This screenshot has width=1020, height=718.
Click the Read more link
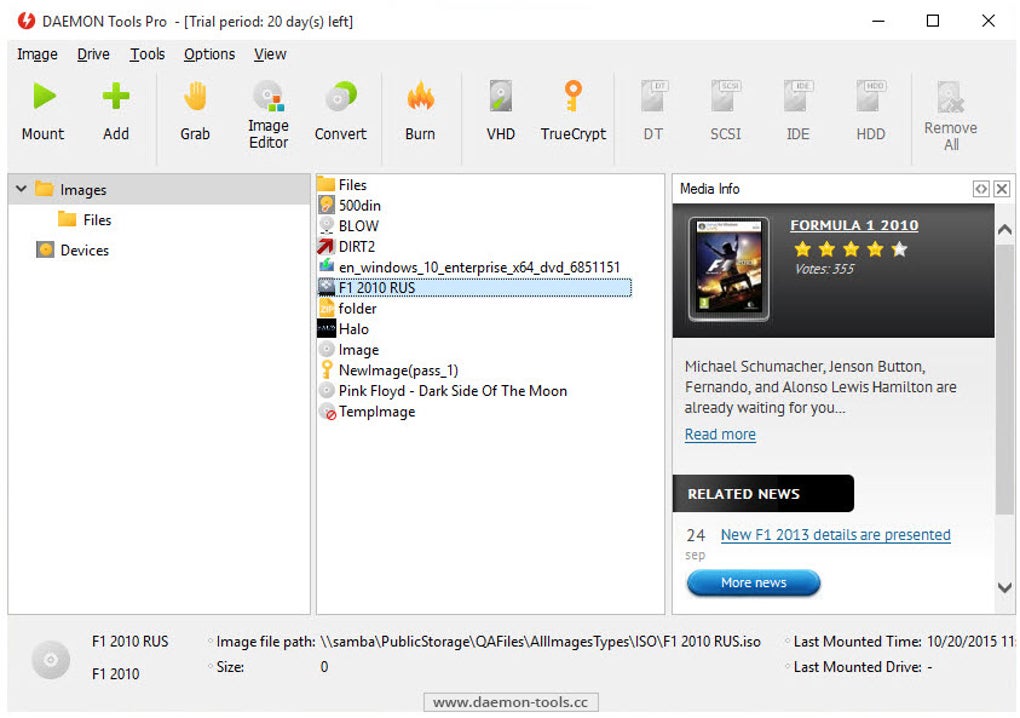click(720, 434)
